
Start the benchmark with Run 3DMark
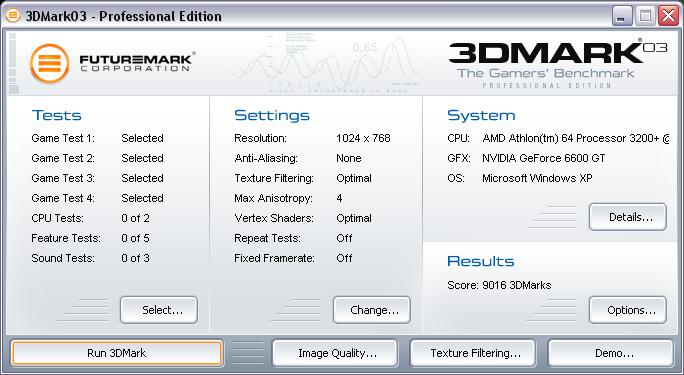pyautogui.click(x=116, y=353)
